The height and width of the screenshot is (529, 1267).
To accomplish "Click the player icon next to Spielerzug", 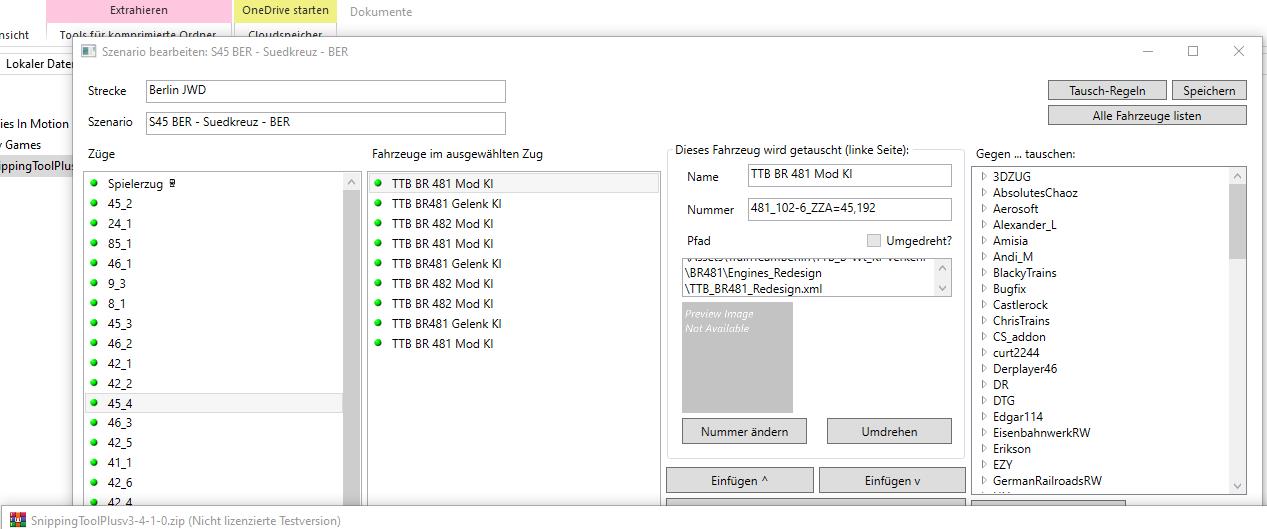I will click(172, 183).
